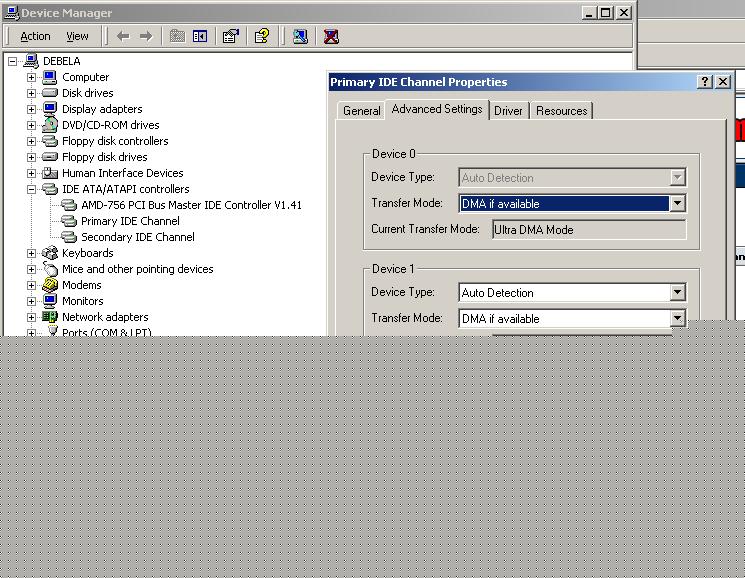Image resolution: width=745 pixels, height=578 pixels.
Task: Click the Help toolbar icon
Action: pyautogui.click(x=261, y=36)
